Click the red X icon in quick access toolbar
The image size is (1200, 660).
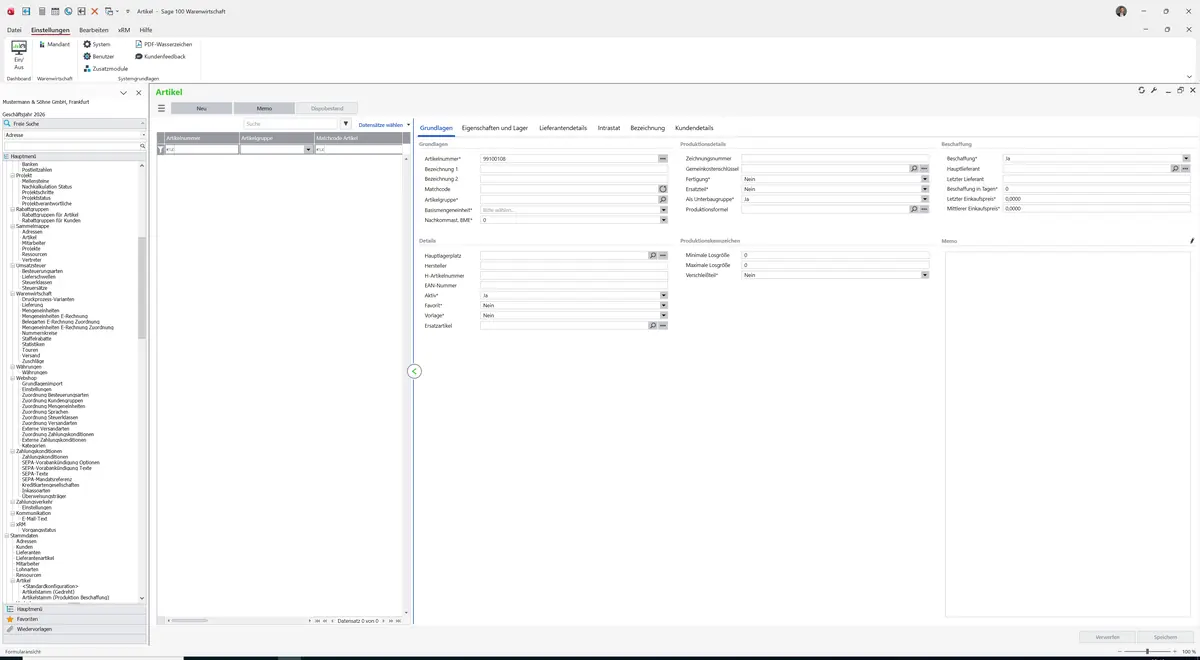(x=94, y=10)
